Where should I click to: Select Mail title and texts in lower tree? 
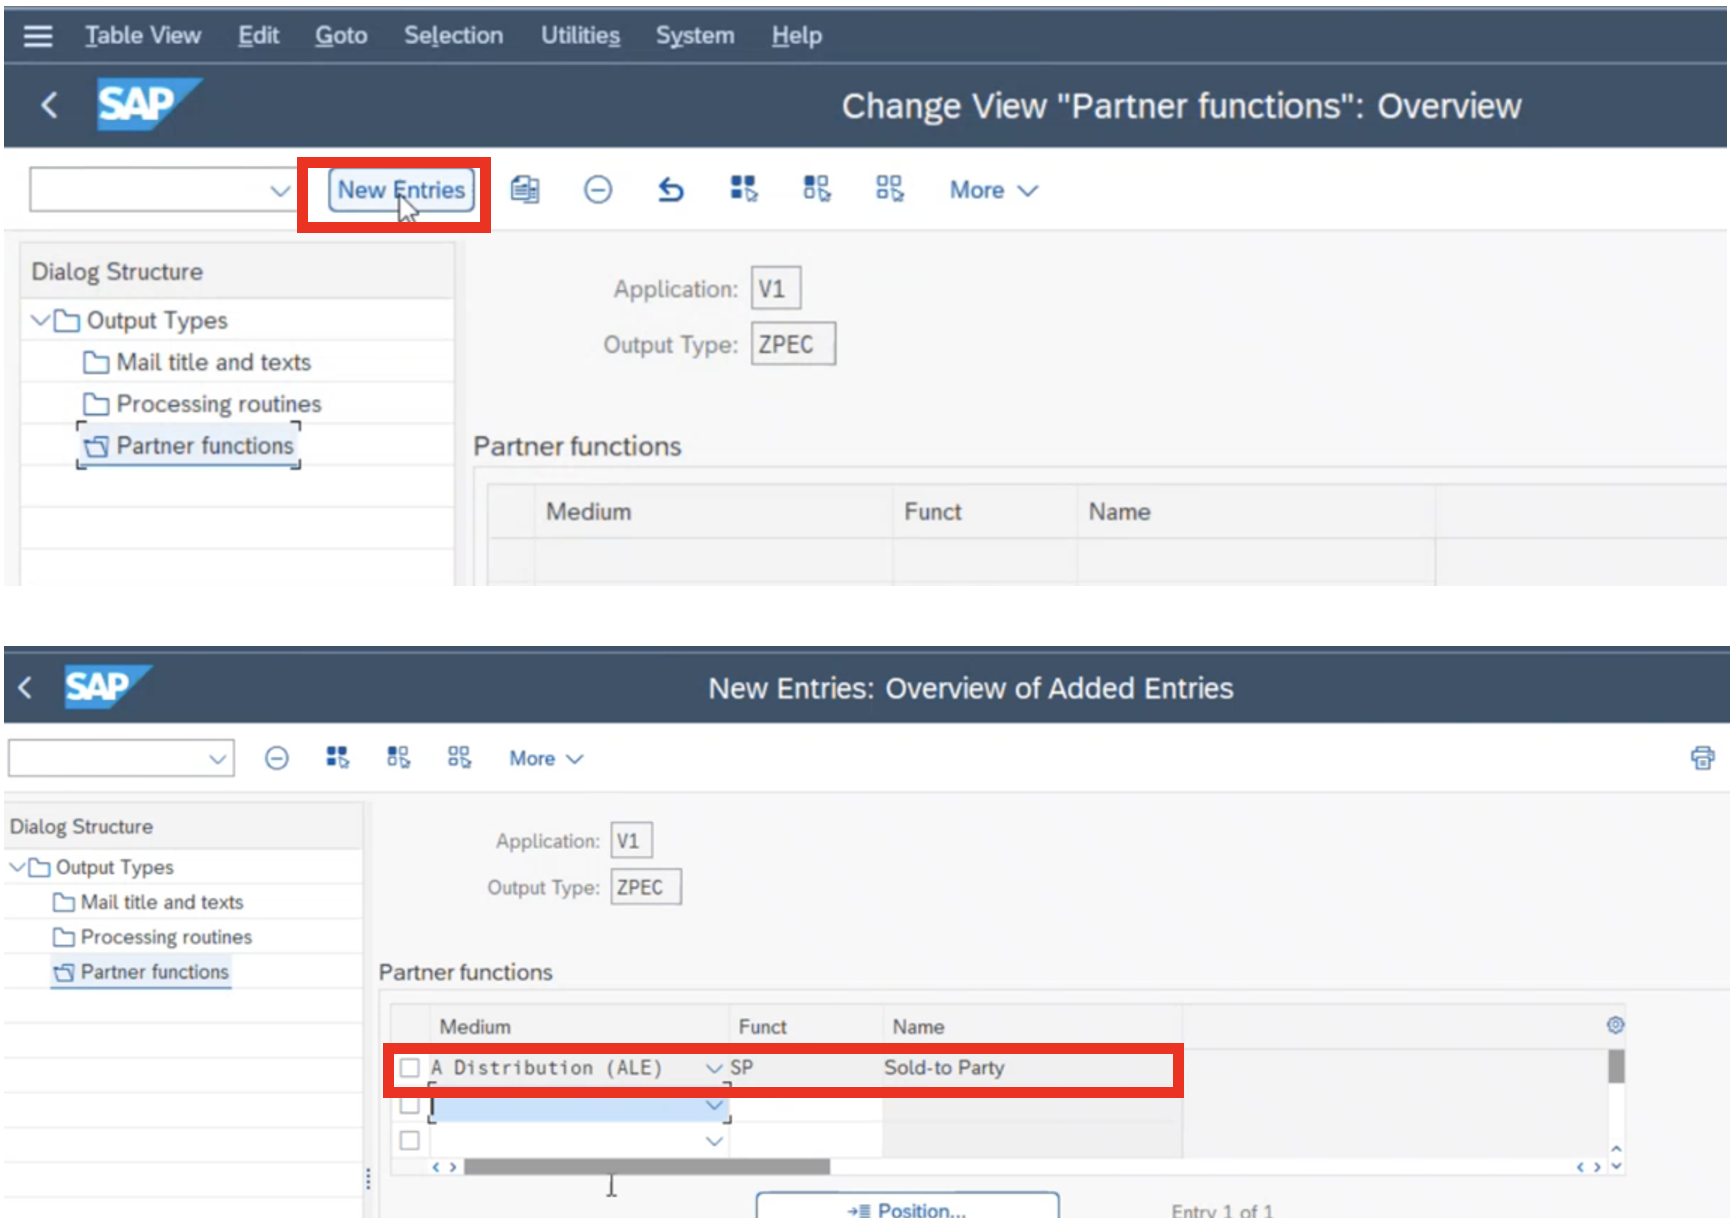tap(162, 902)
